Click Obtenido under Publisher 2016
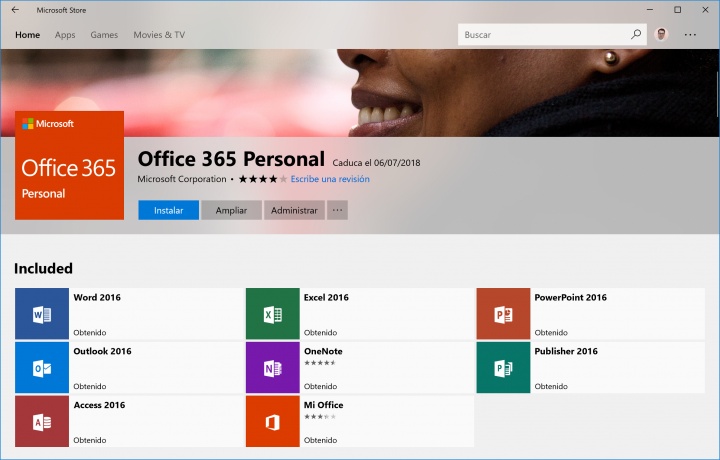 click(551, 387)
